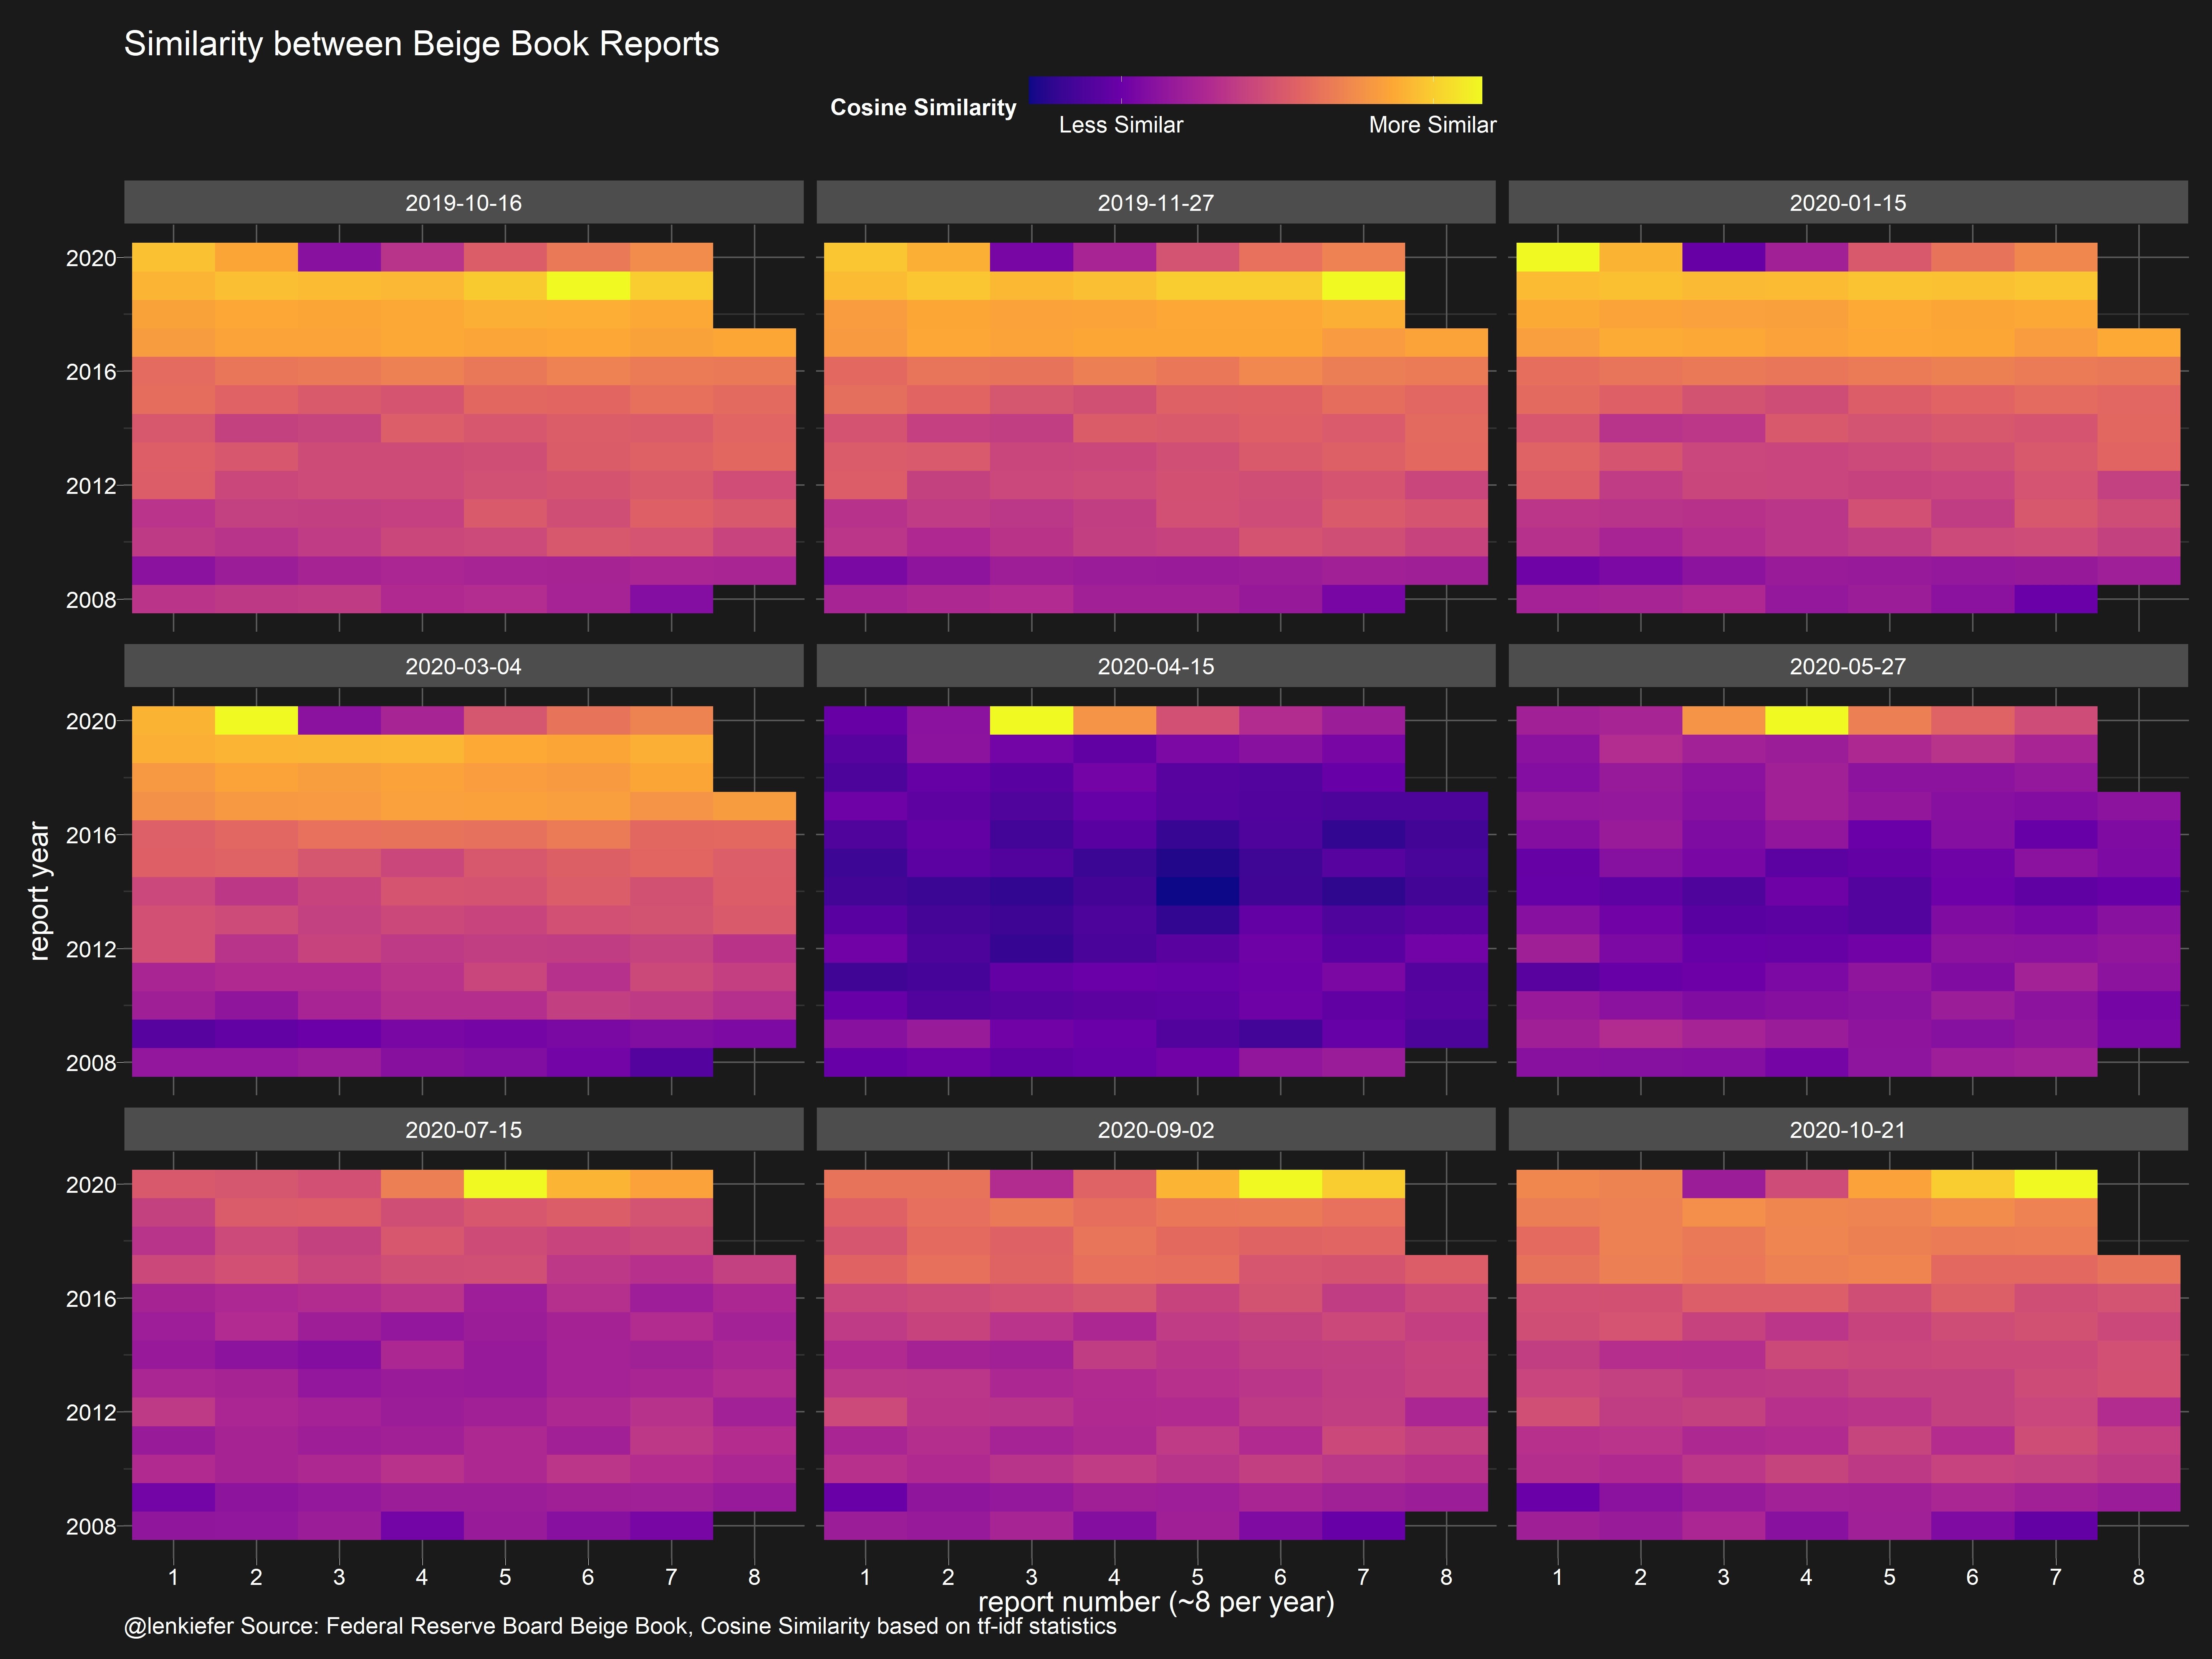Click x-axis label 1 under 2020-07-15 panel
This screenshot has width=2212, height=1659.
pyautogui.click(x=173, y=1577)
